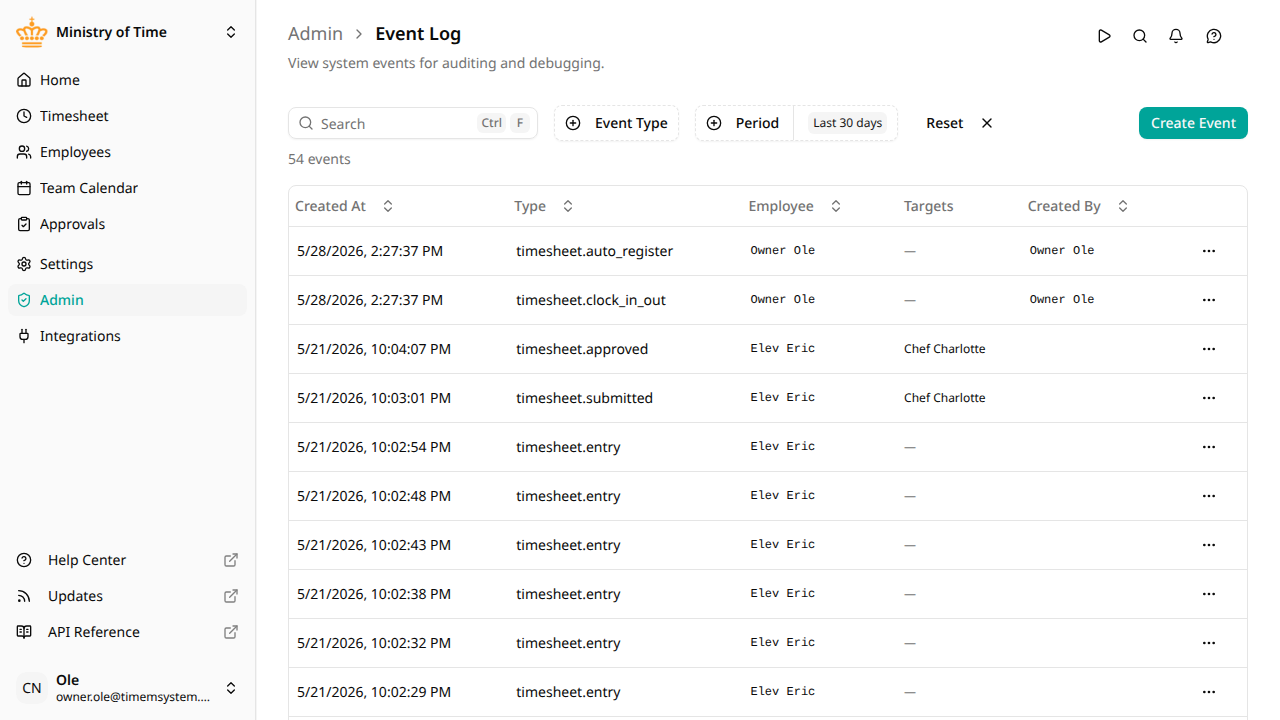This screenshot has width=1280, height=720.
Task: Open row menu for timesheet.clock_in_out
Action: click(x=1209, y=300)
